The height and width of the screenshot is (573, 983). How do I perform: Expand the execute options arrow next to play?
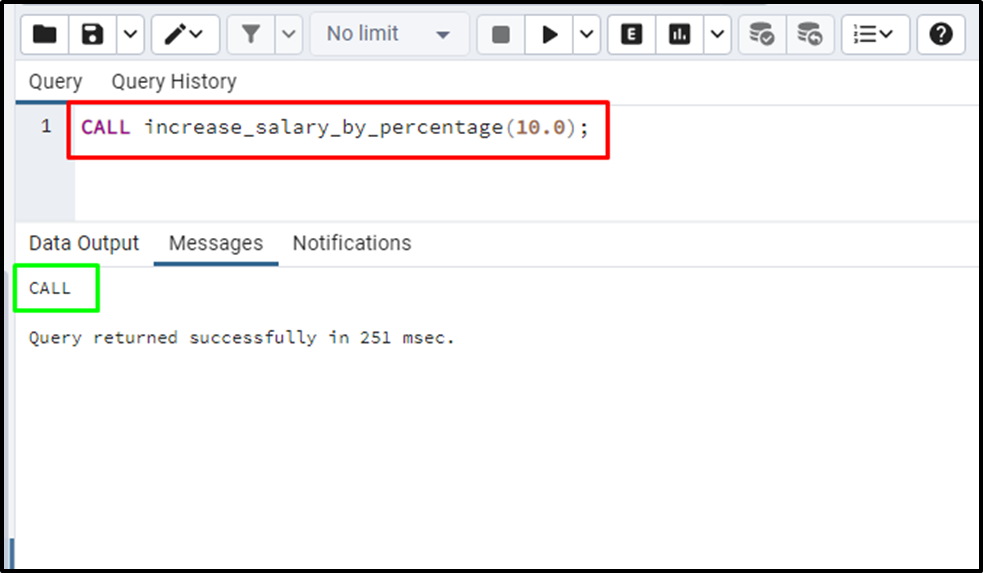coord(586,34)
